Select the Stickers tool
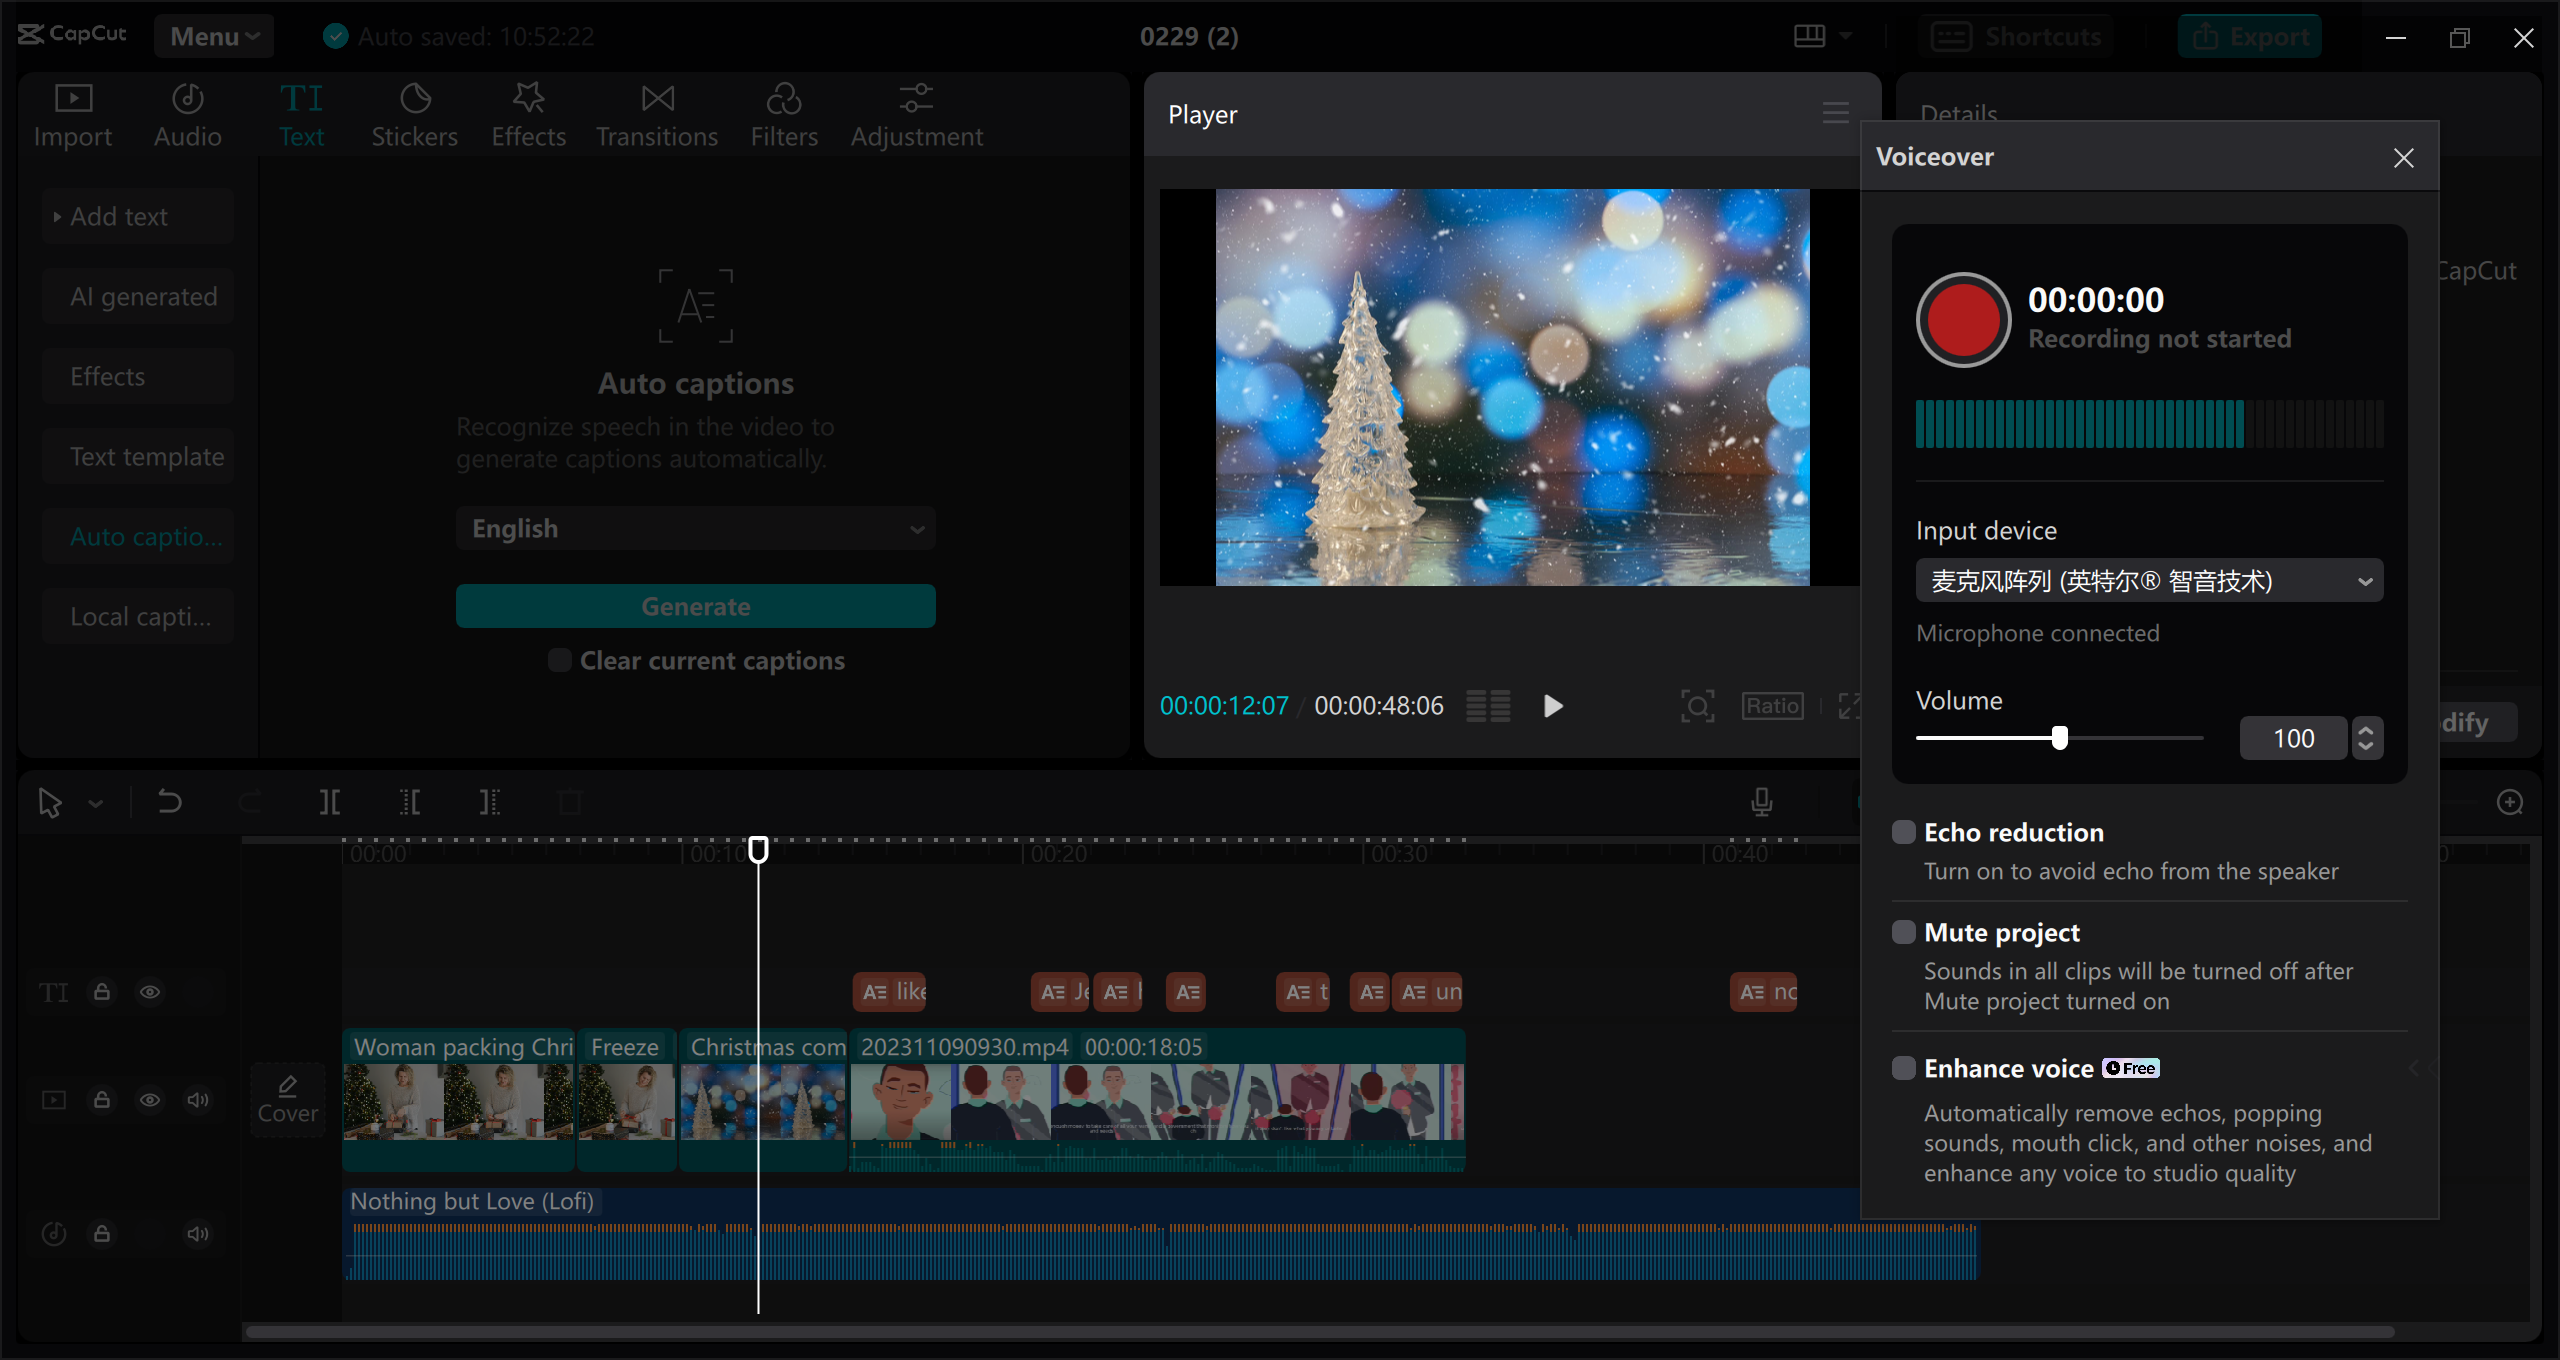 pos(414,113)
